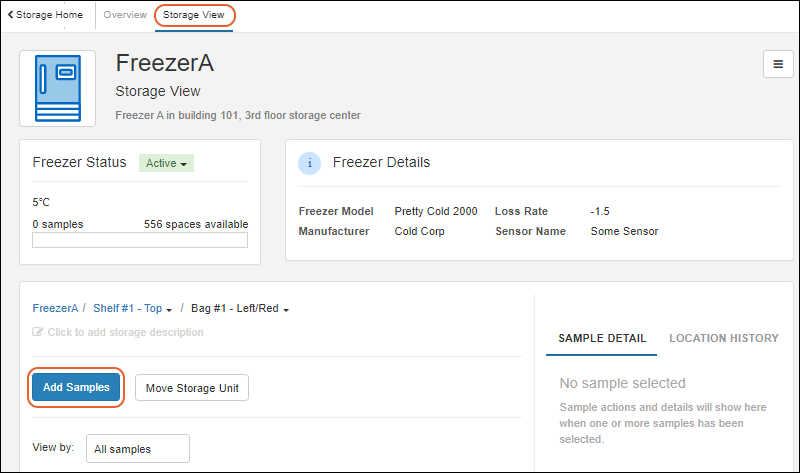Click the 556 spaces available label
Screen dimensions: 800x473
196,224
